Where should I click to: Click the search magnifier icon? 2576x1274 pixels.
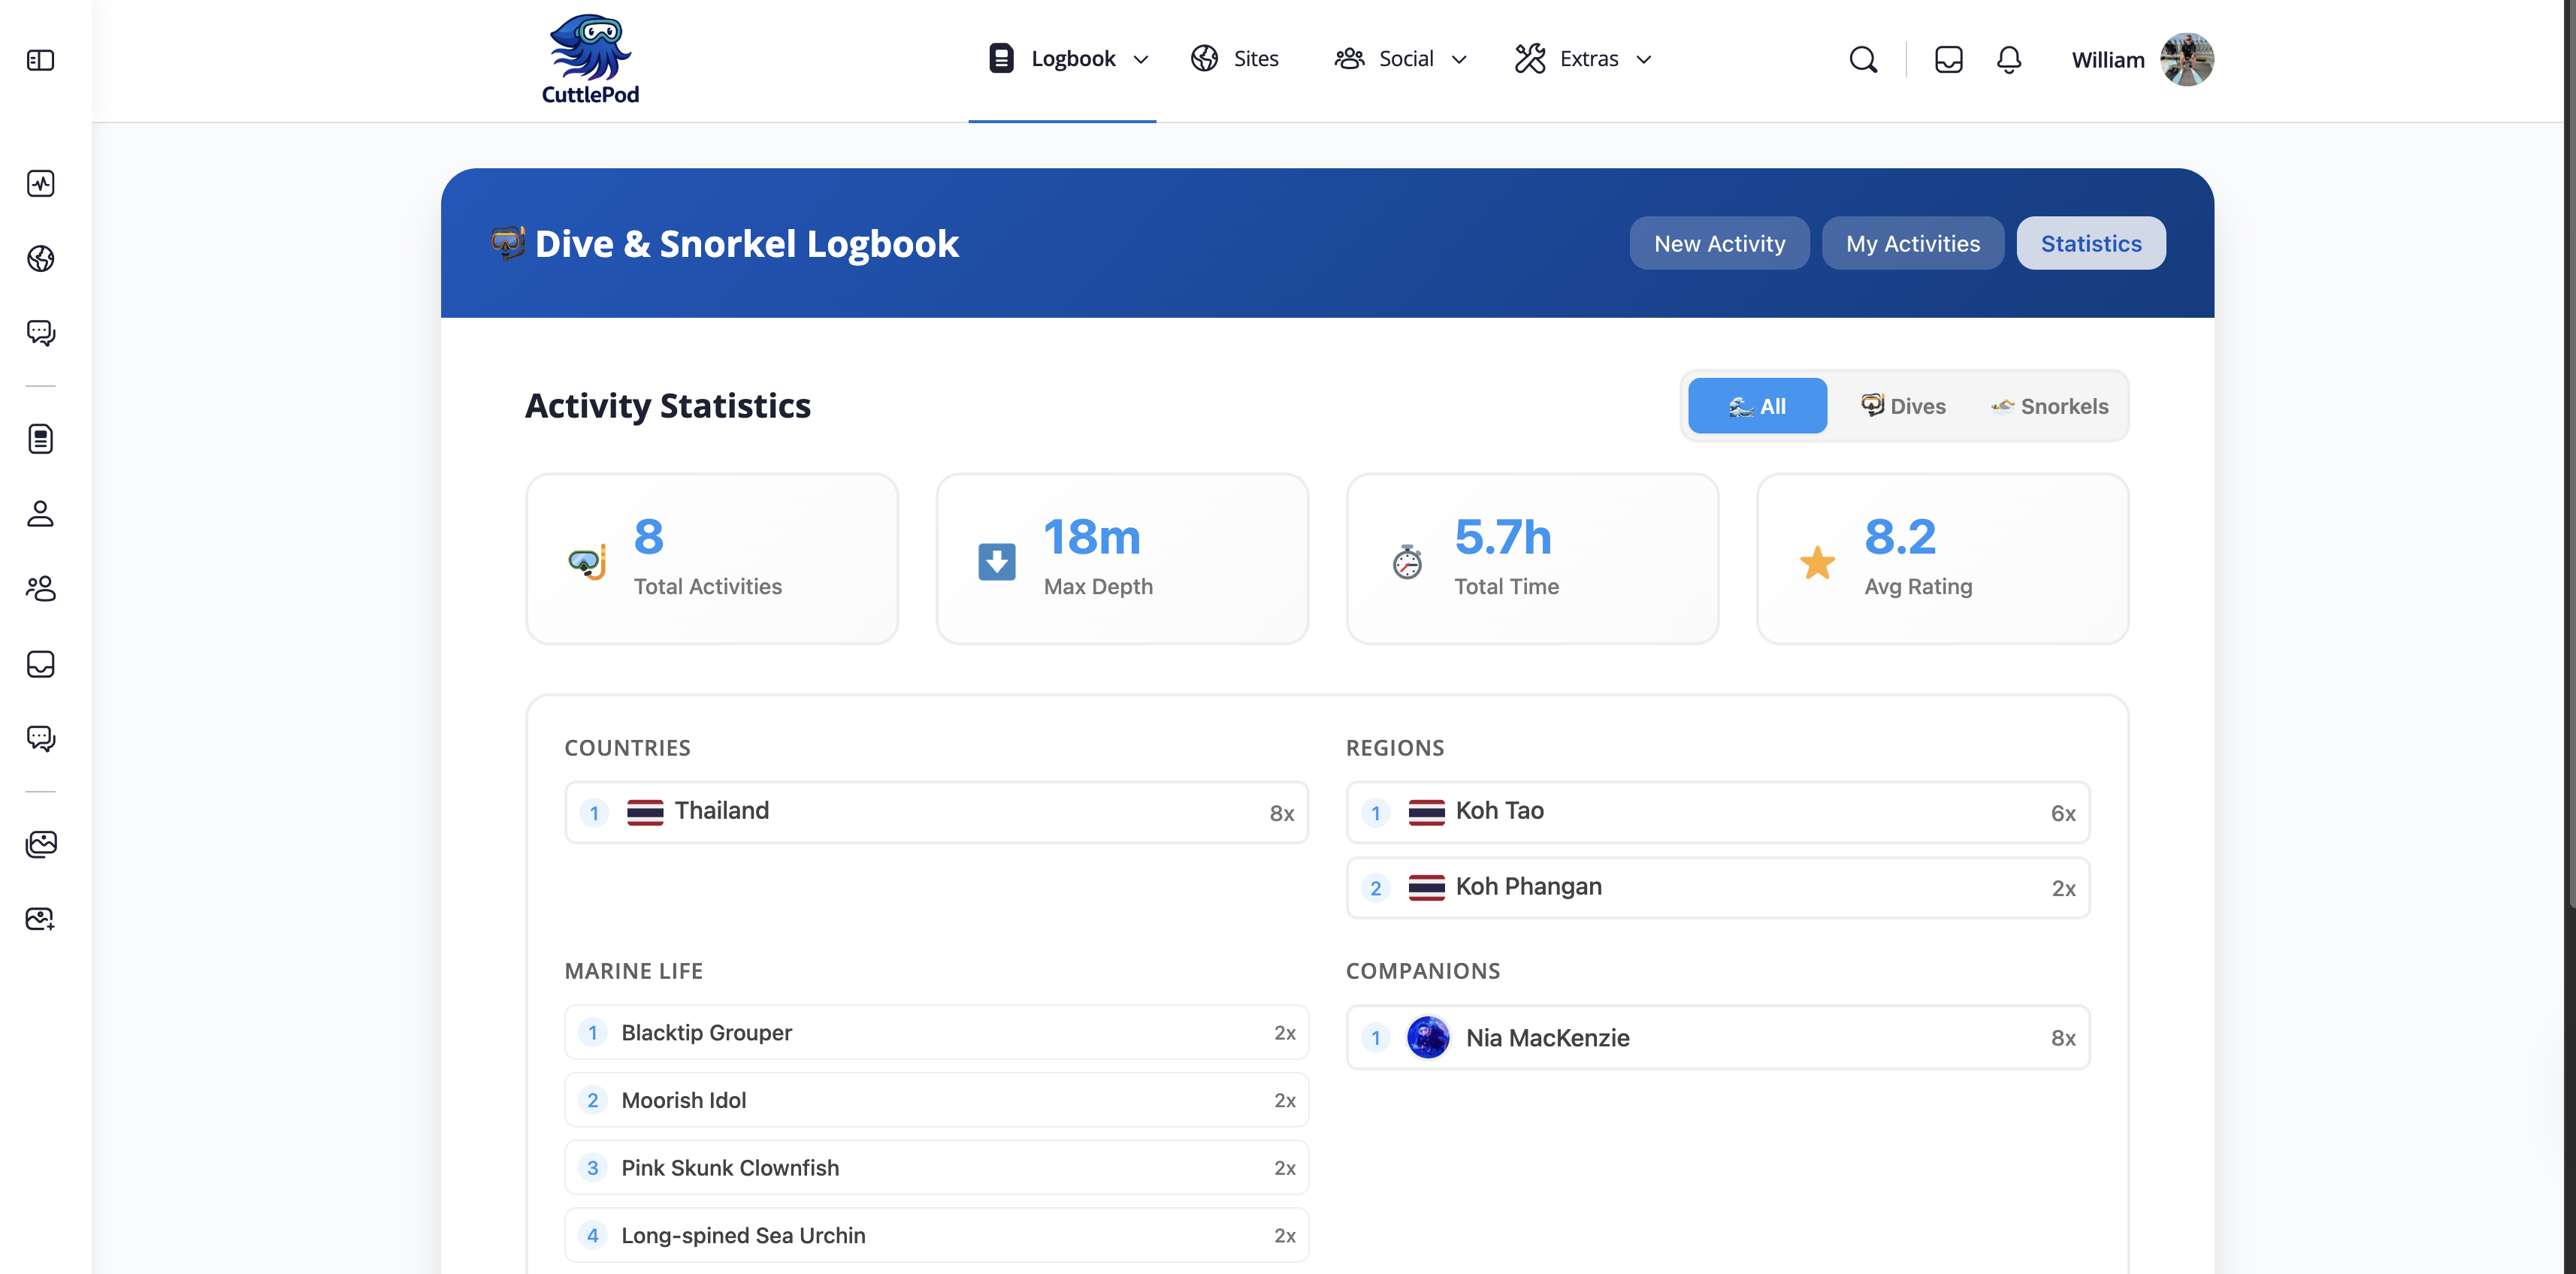[x=1862, y=60]
